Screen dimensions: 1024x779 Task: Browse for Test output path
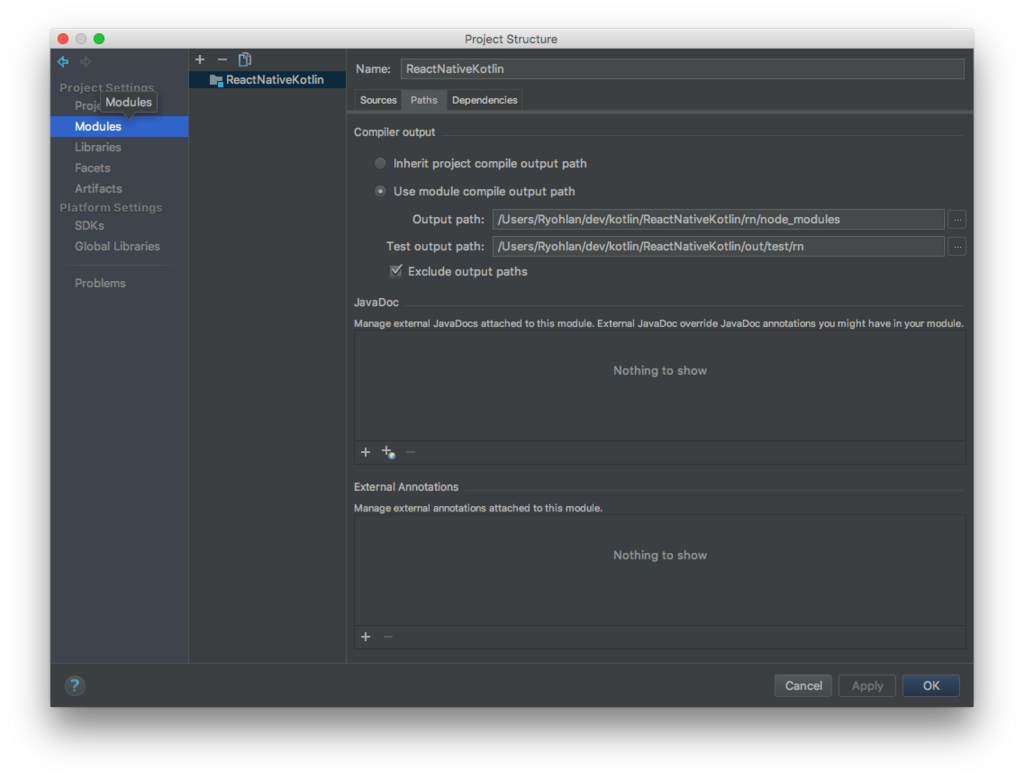[x=957, y=247]
